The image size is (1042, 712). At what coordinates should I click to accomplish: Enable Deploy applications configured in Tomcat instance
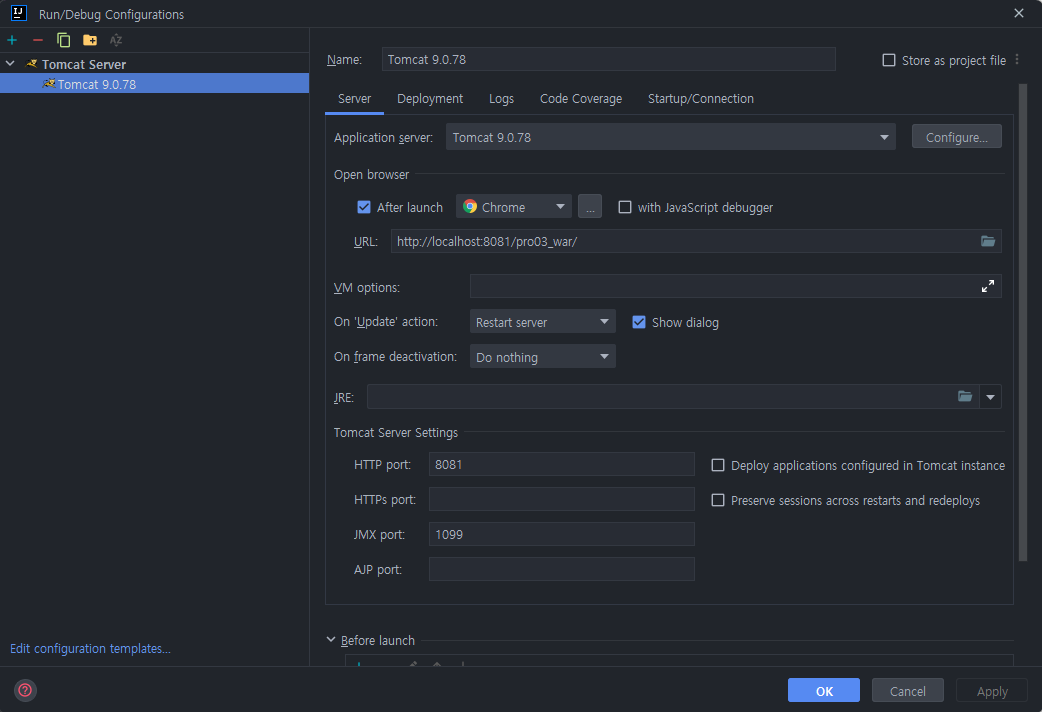pos(718,465)
